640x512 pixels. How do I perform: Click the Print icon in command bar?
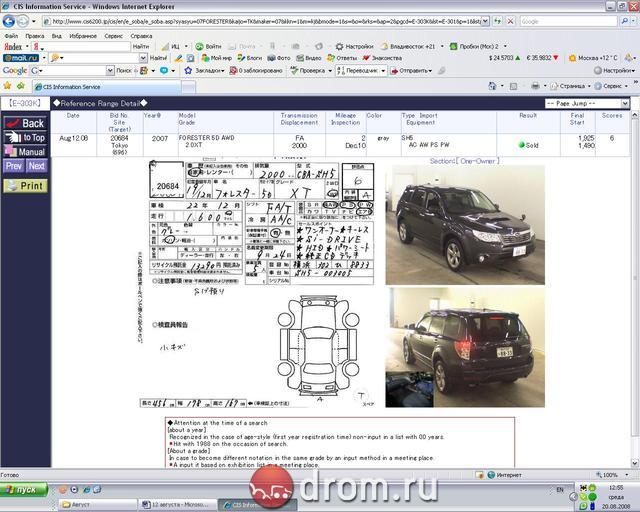click(535, 86)
